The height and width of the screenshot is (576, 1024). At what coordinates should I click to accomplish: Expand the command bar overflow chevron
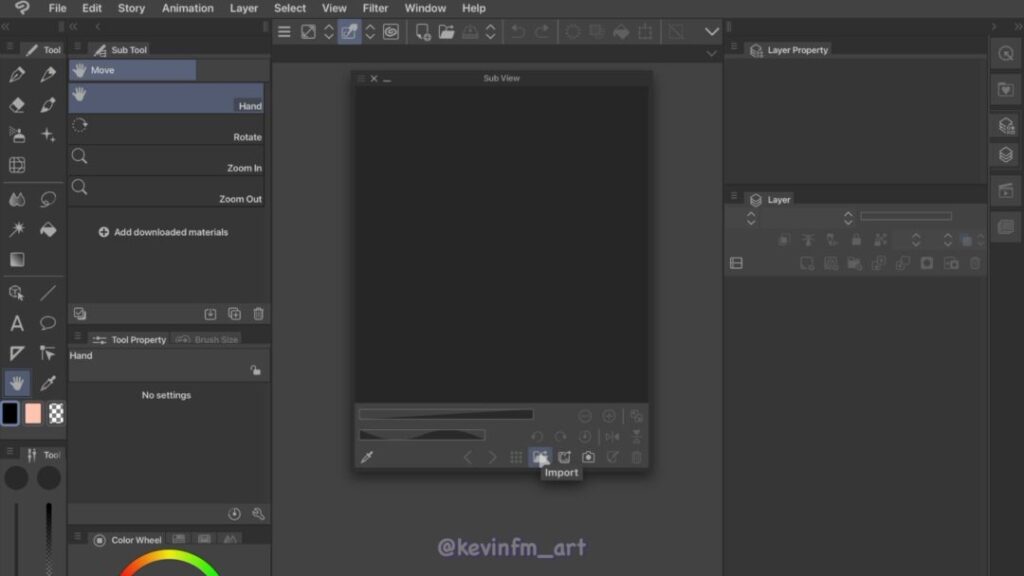pyautogui.click(x=712, y=32)
